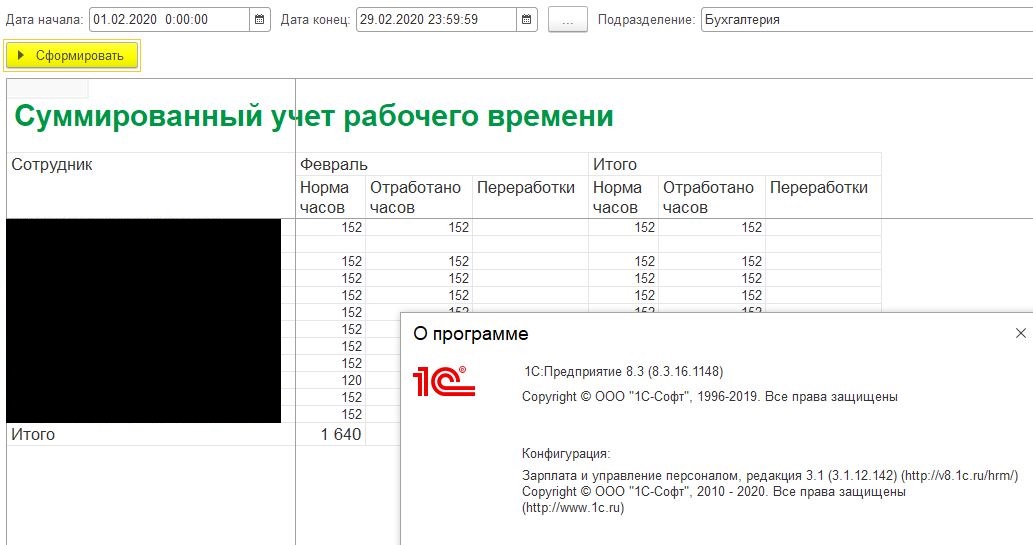Click the yellow Сформировать button
The height and width of the screenshot is (545, 1033).
click(x=72, y=55)
